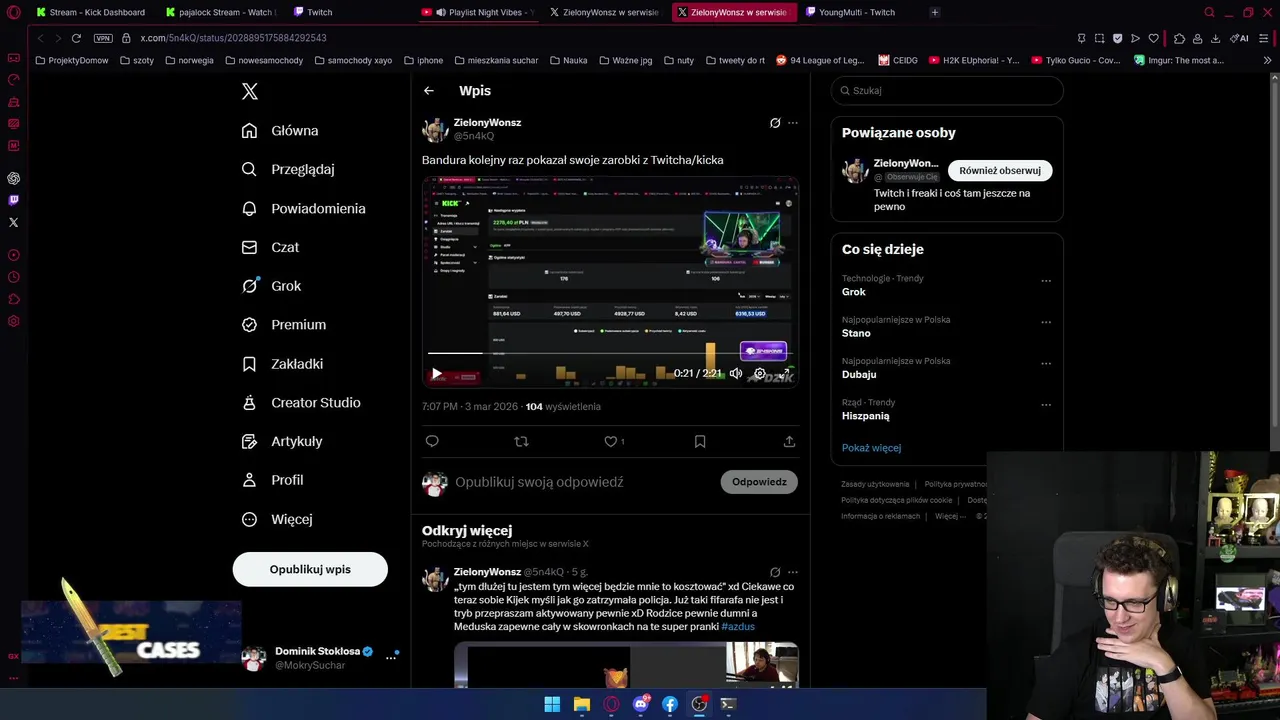The image size is (1280, 720).
Task: Click the Opublikuj wpis button
Action: pyautogui.click(x=310, y=569)
